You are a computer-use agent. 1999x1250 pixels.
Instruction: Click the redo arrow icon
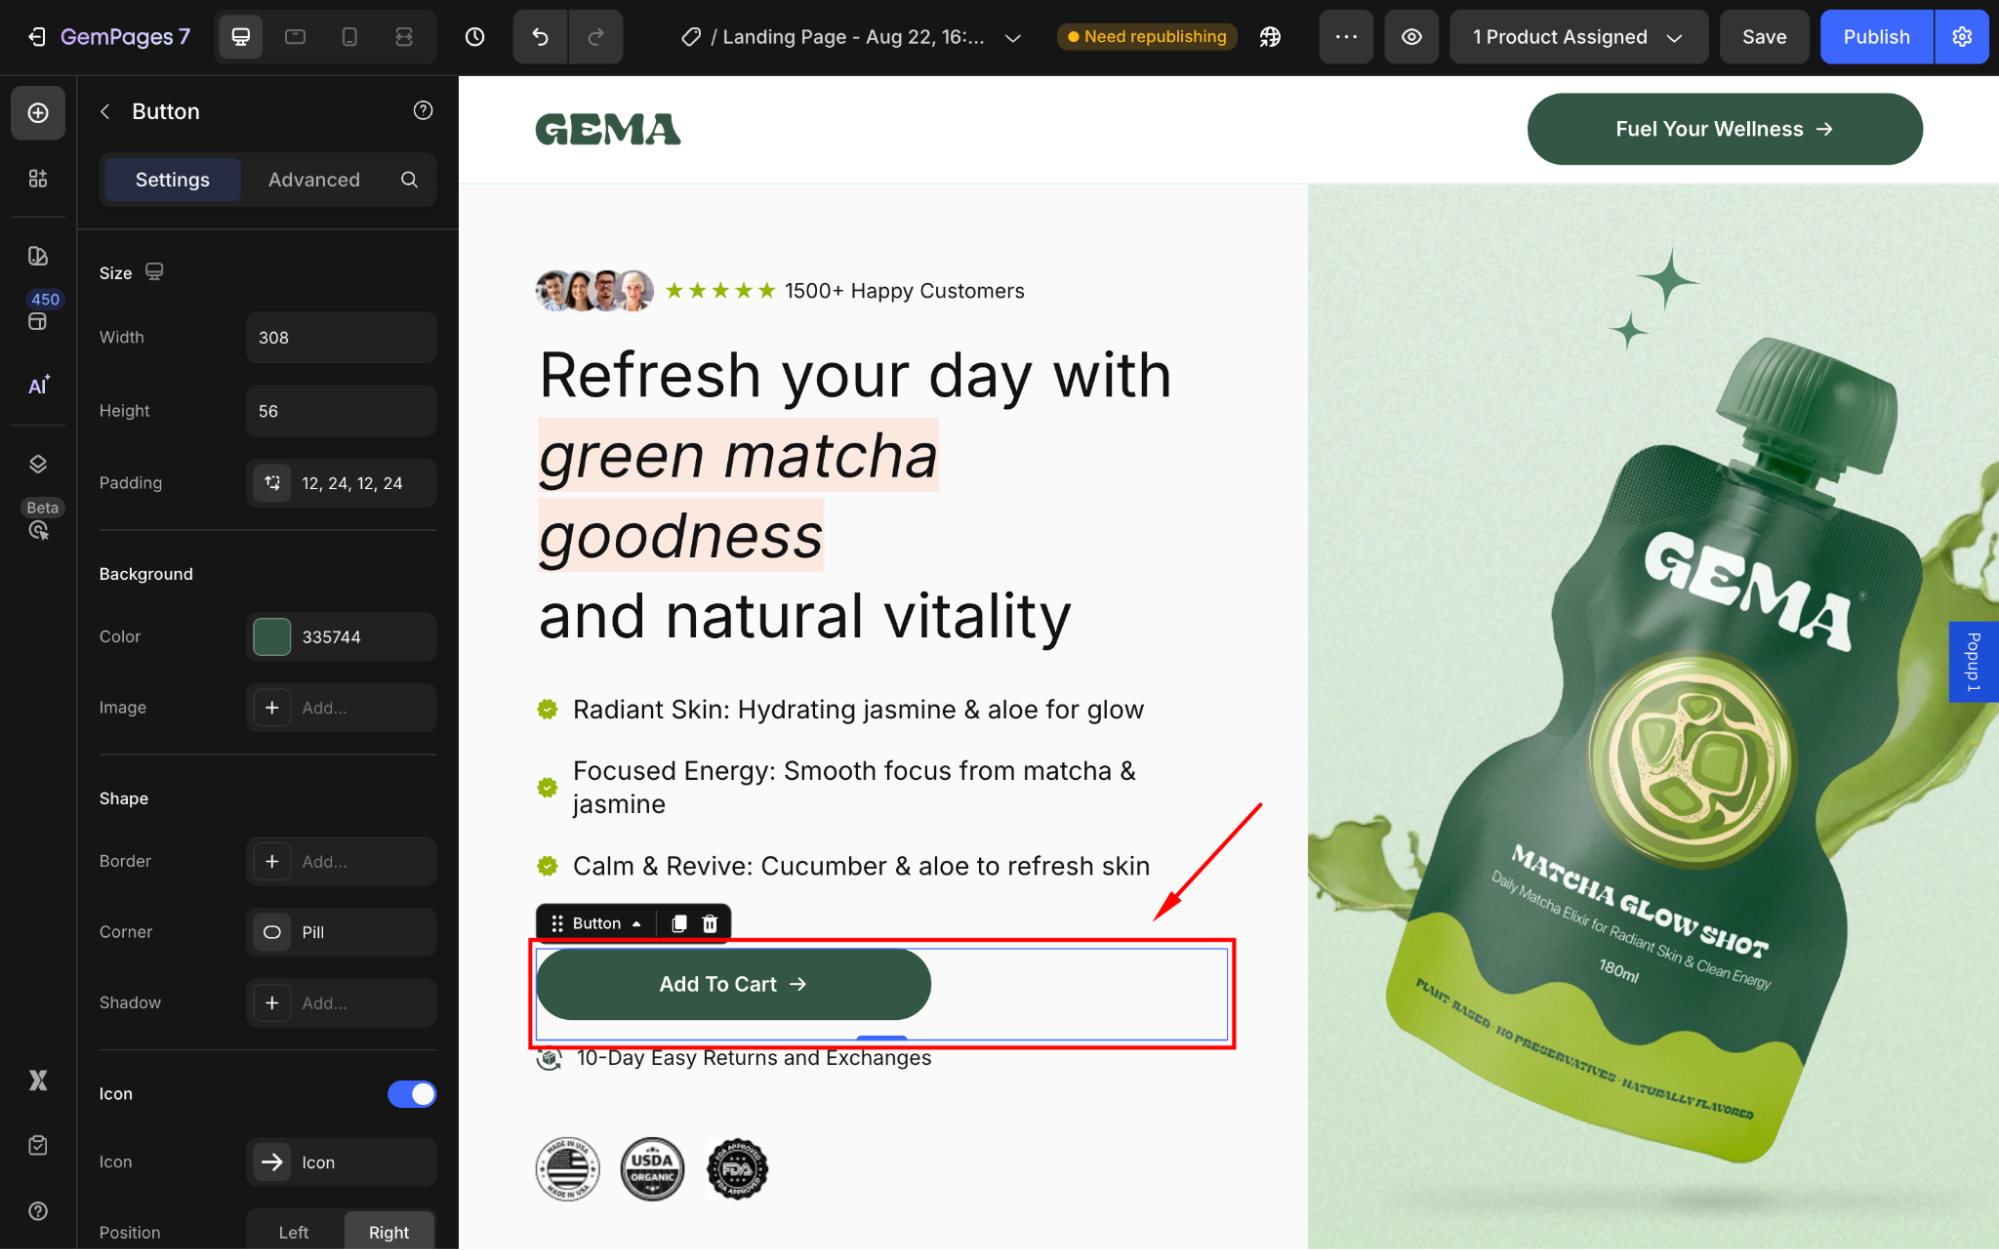(x=595, y=37)
